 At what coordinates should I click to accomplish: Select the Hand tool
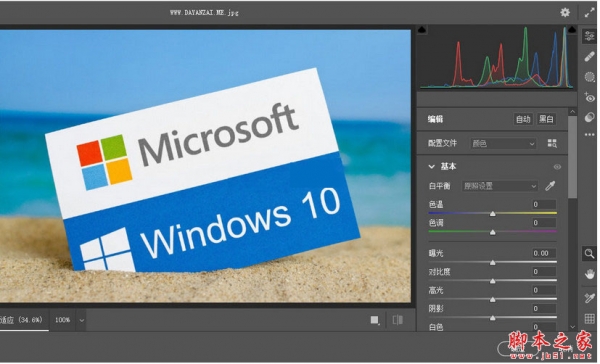pos(589,274)
